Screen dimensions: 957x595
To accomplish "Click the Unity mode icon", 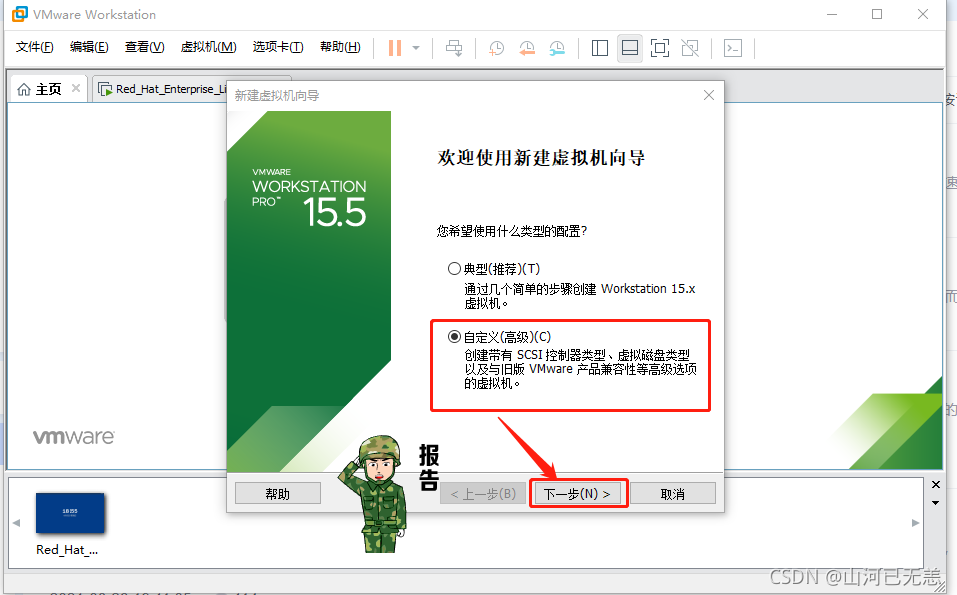I will click(690, 48).
